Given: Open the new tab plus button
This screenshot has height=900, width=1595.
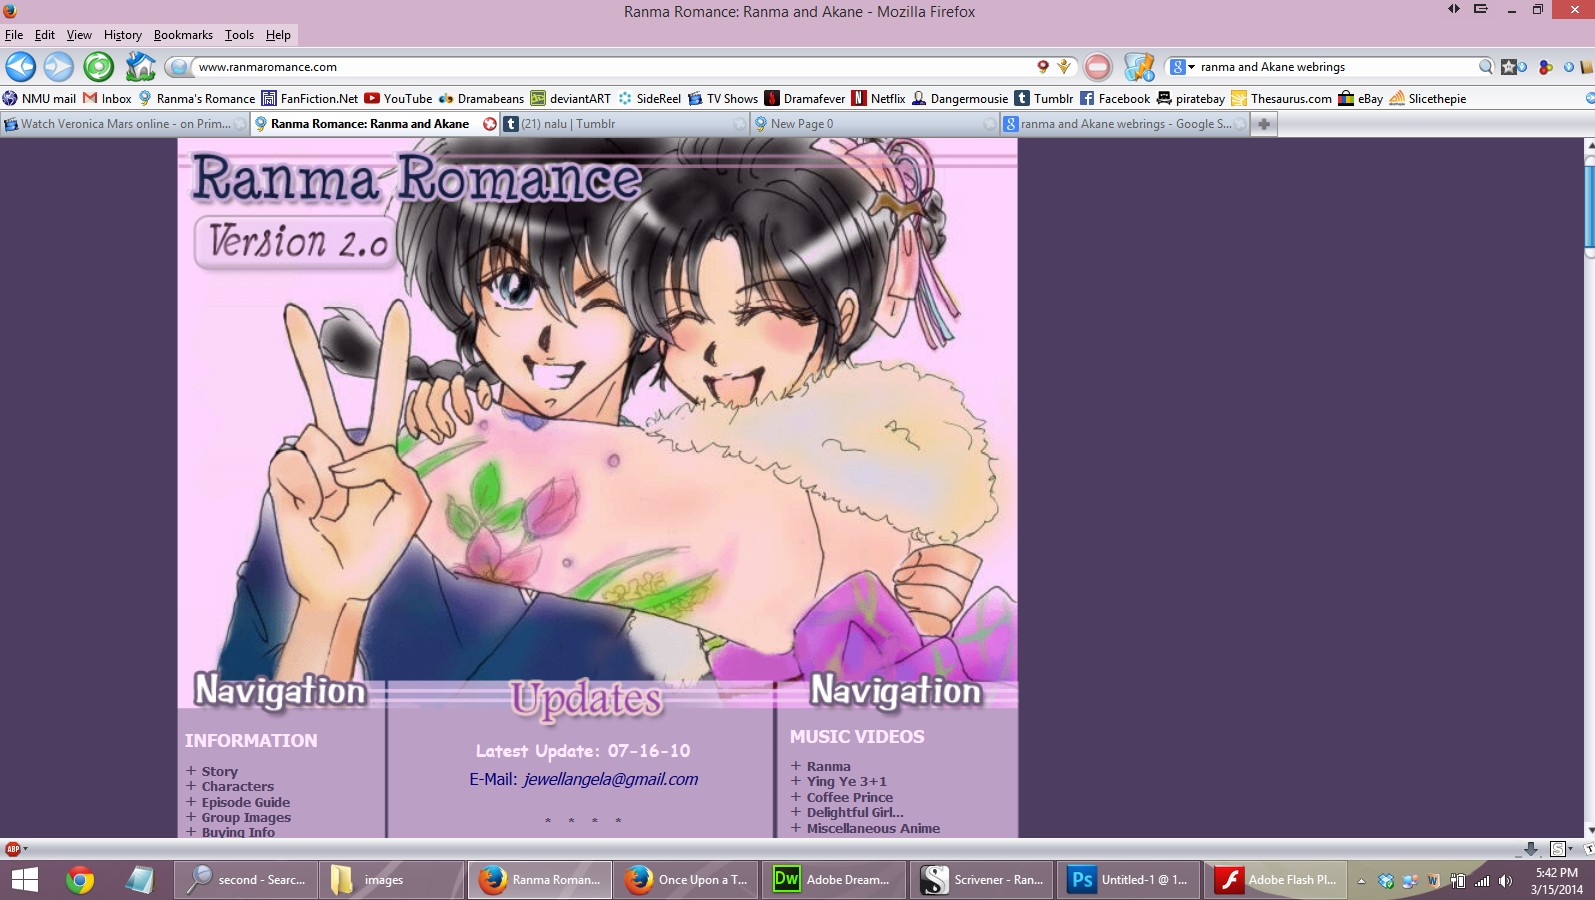Looking at the screenshot, I should (x=1264, y=124).
